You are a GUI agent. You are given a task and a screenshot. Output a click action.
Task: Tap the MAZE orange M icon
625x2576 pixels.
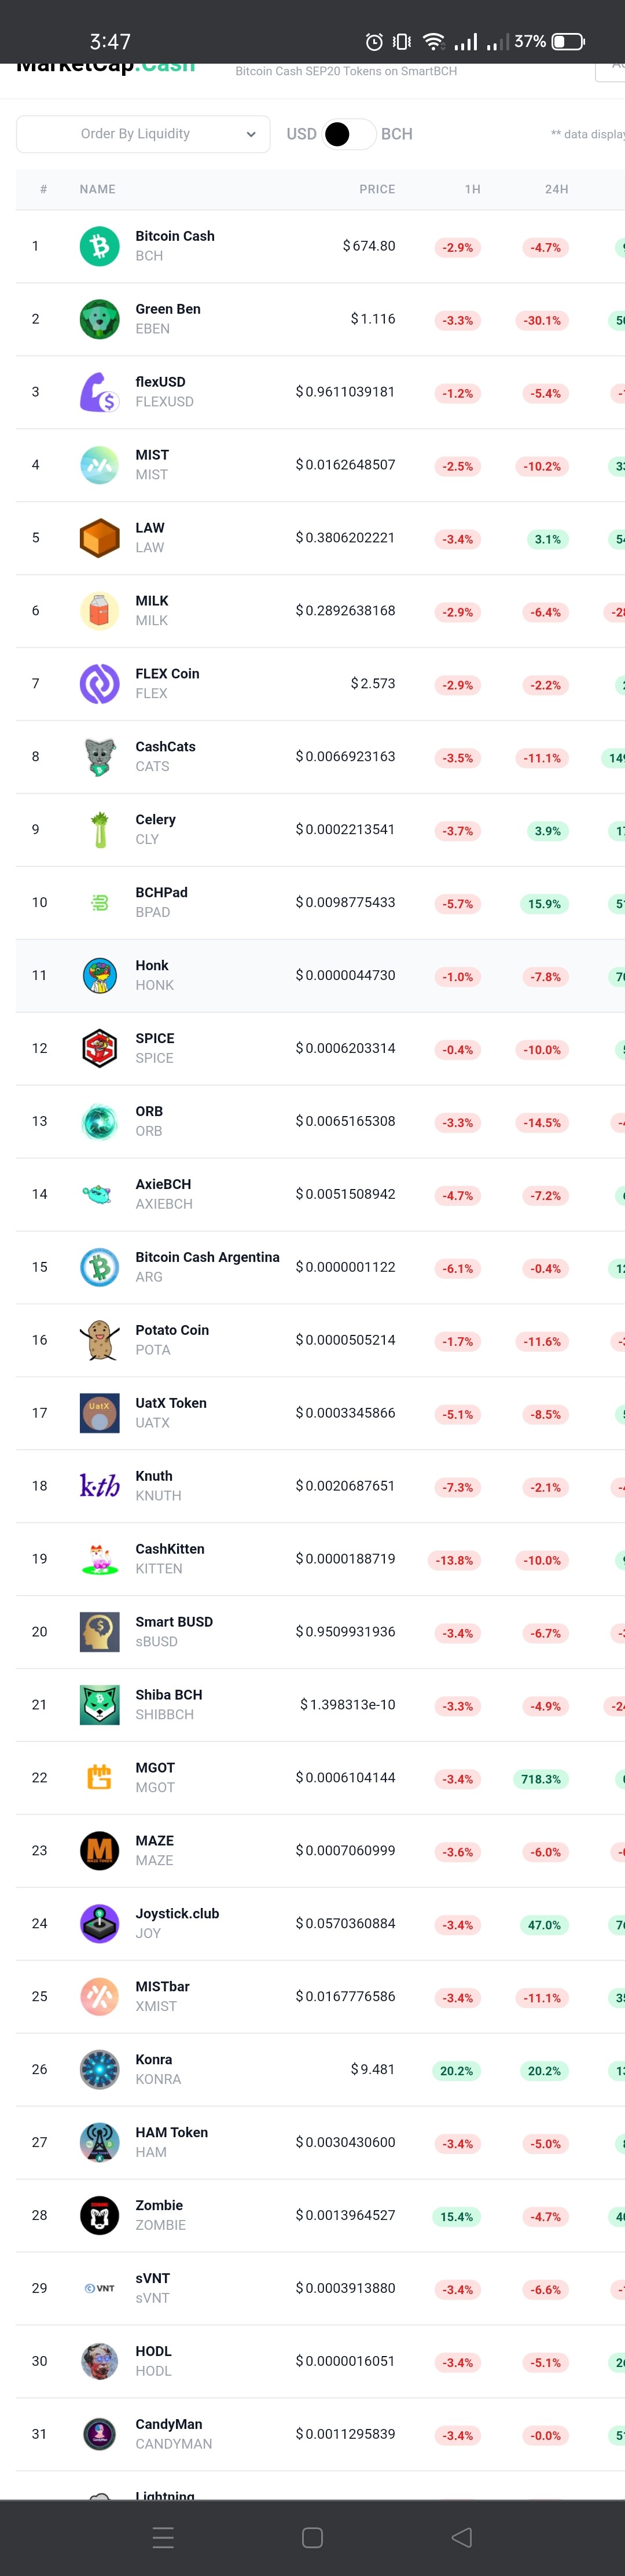(x=99, y=1851)
